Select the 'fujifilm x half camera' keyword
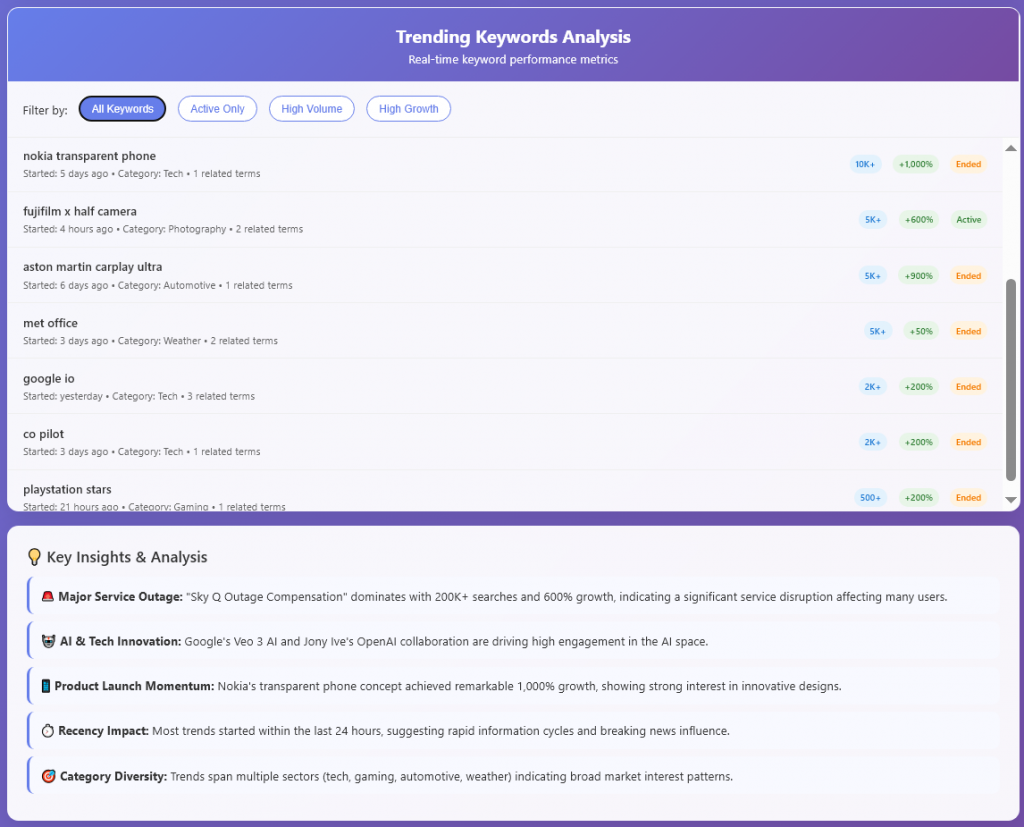Image resolution: width=1024 pixels, height=827 pixels. pyautogui.click(x=80, y=212)
